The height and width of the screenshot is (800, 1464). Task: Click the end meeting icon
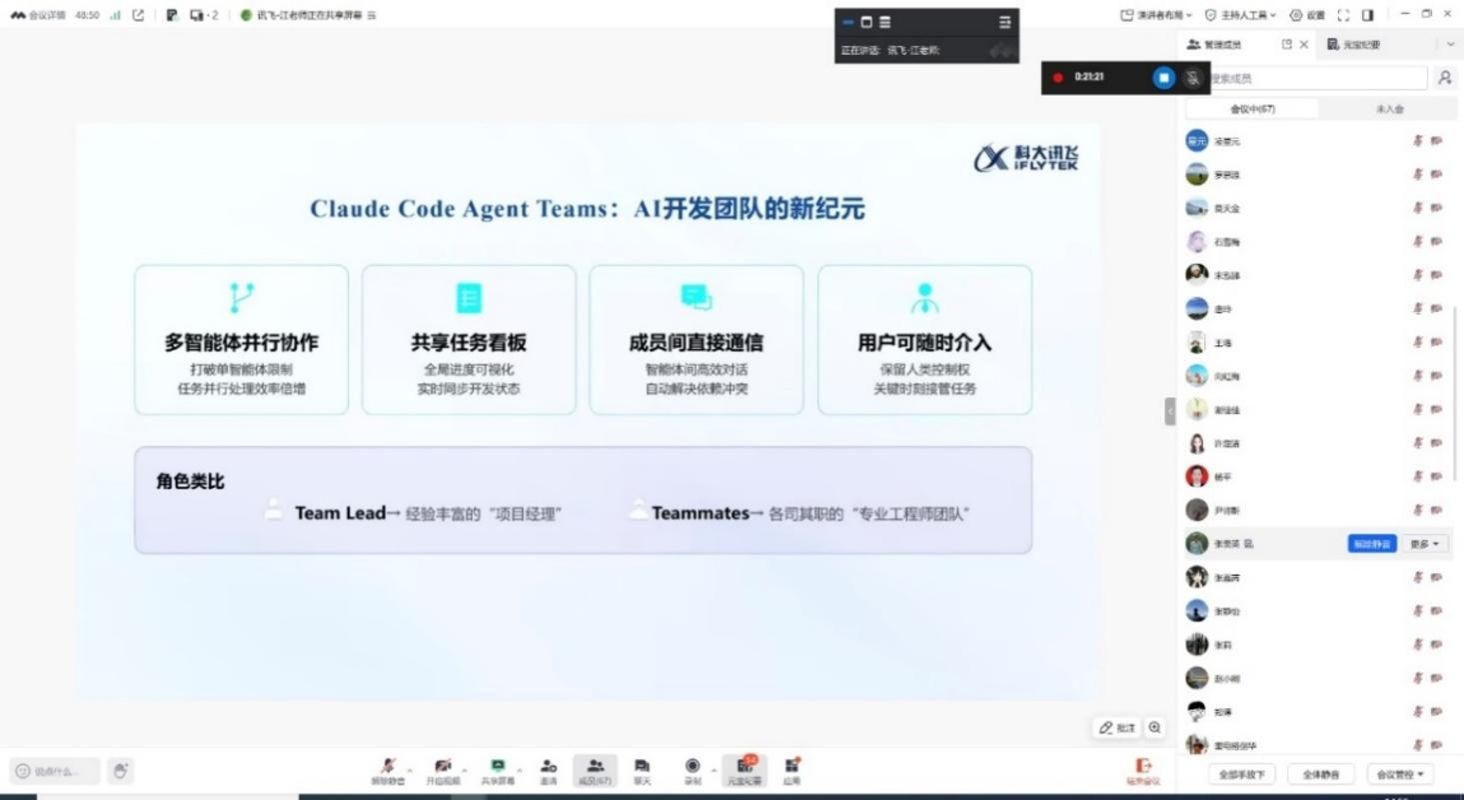1144,766
